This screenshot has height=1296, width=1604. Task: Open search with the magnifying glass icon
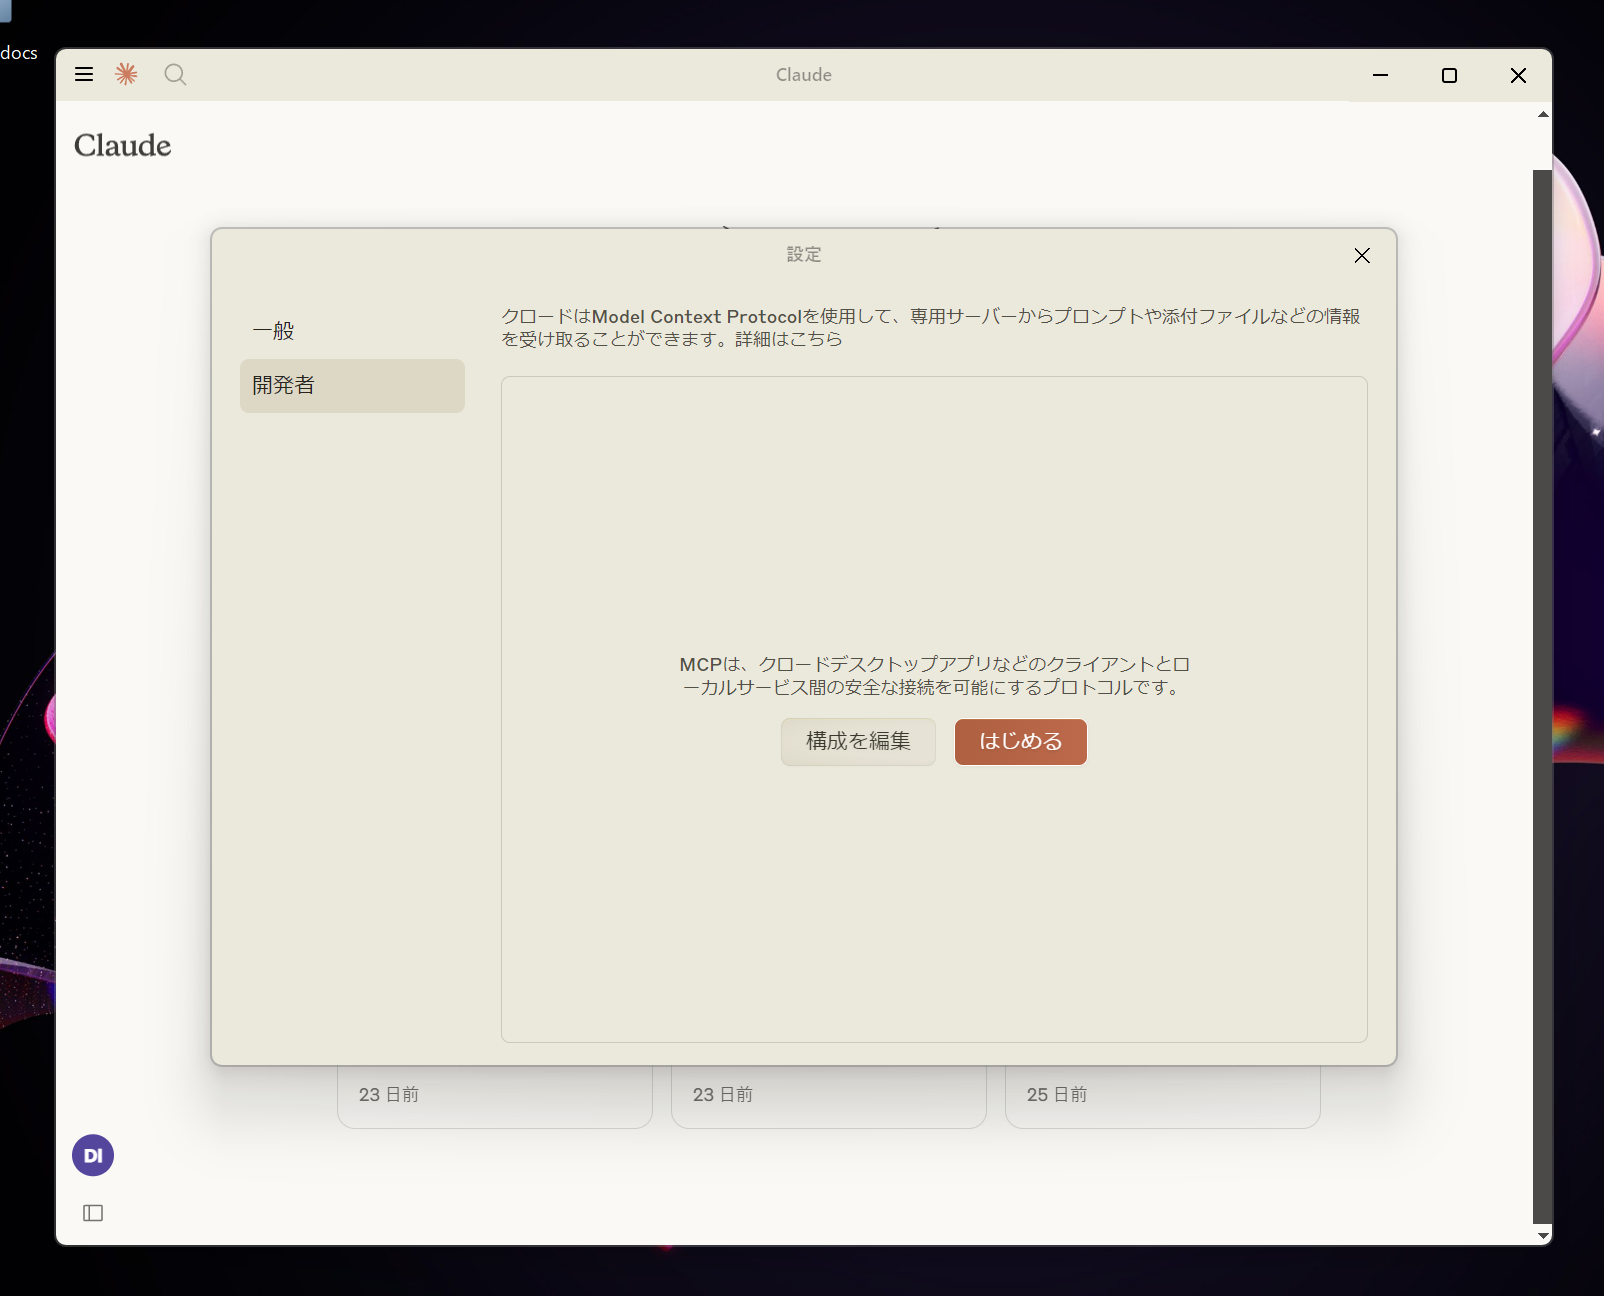point(175,74)
